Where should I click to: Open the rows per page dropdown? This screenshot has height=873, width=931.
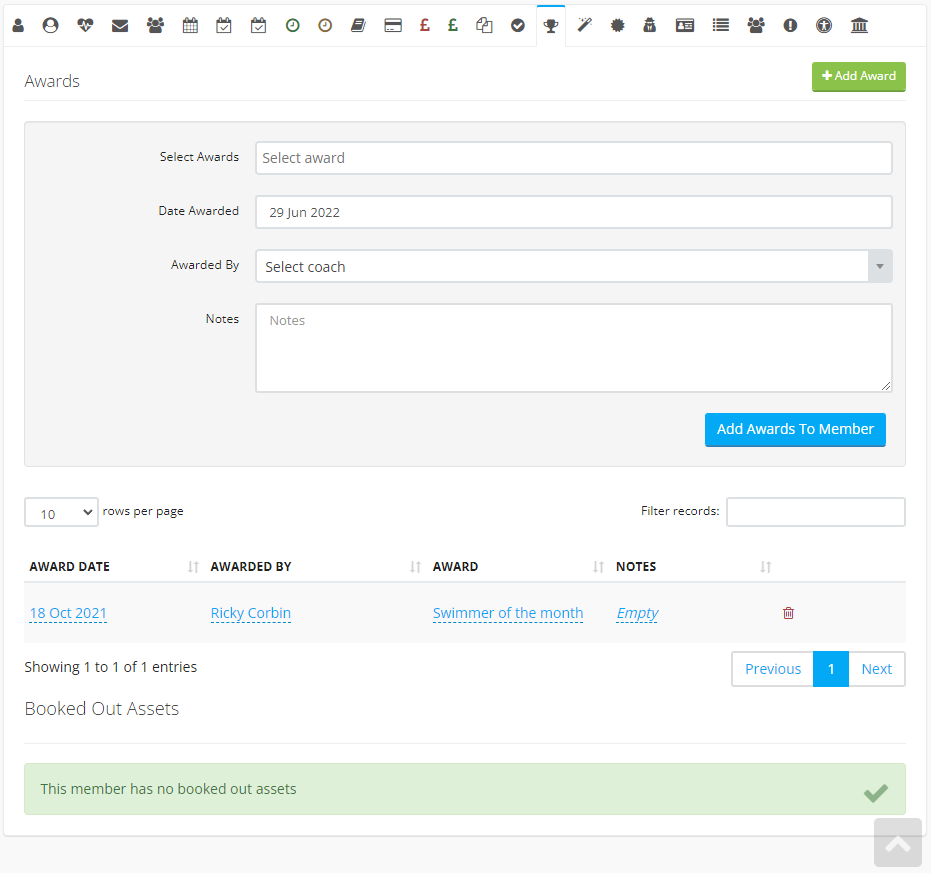point(61,513)
